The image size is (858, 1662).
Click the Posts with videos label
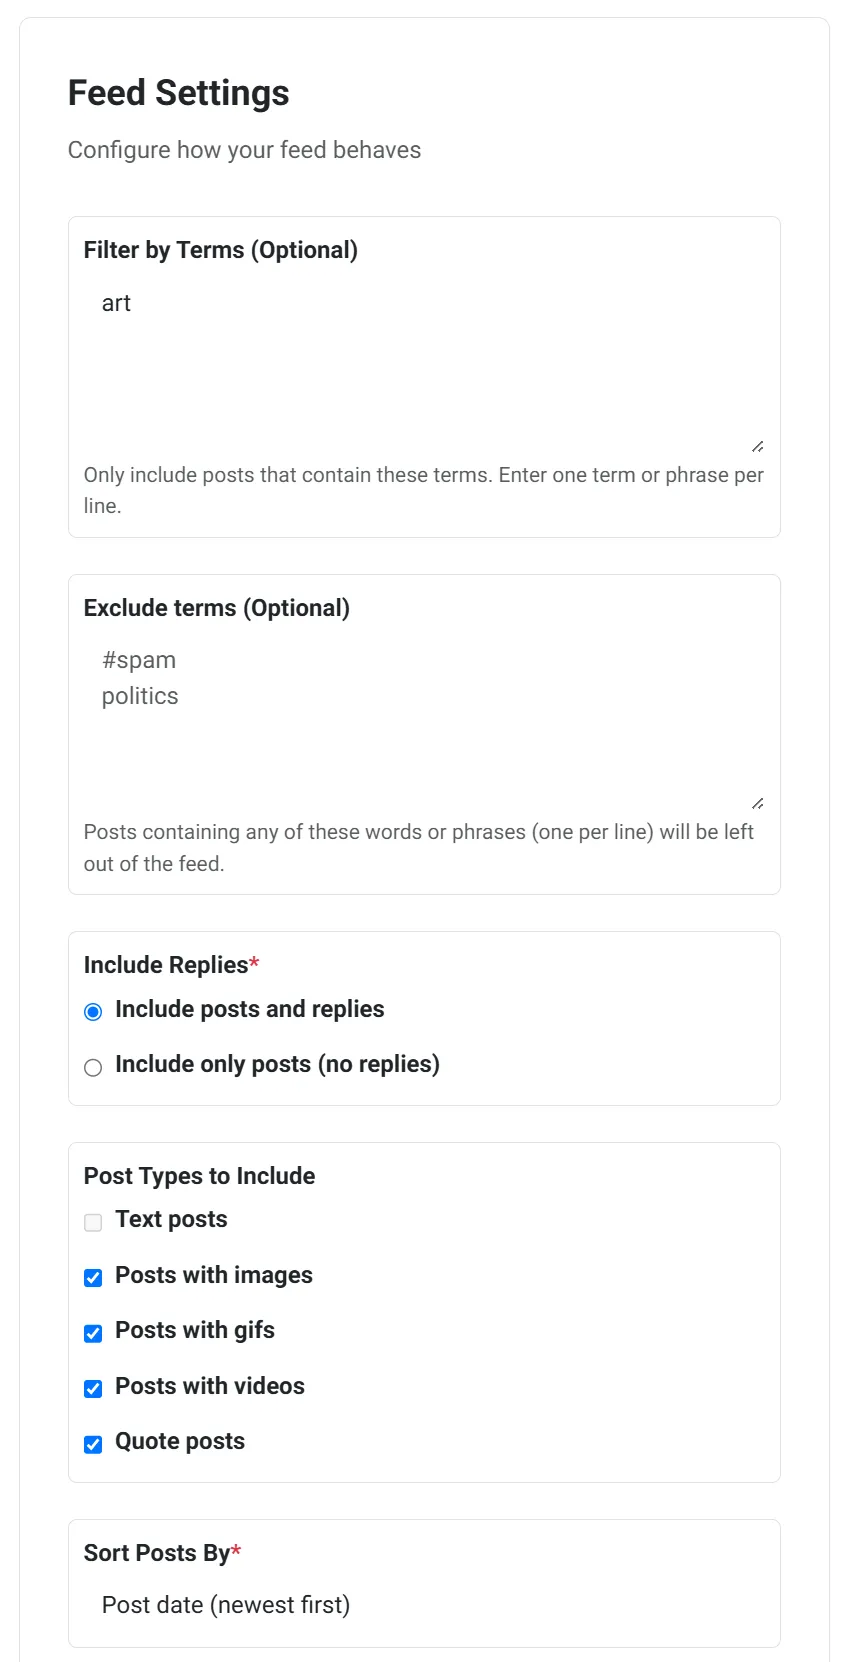click(210, 1386)
